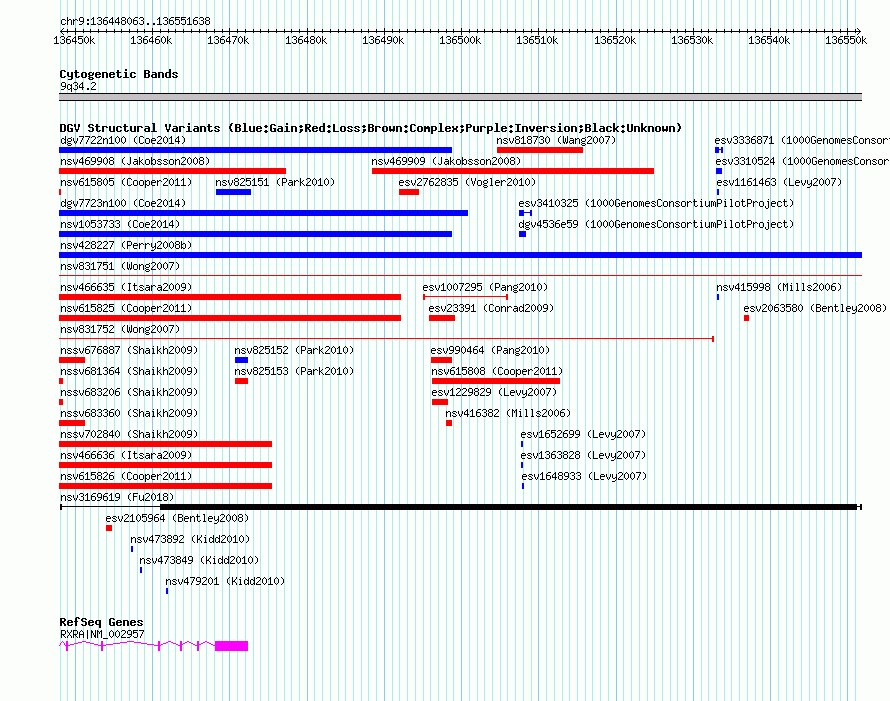The width and height of the screenshot is (890, 701).
Task: Select nssv702840 (Shaikh2009) label
Action: point(129,434)
